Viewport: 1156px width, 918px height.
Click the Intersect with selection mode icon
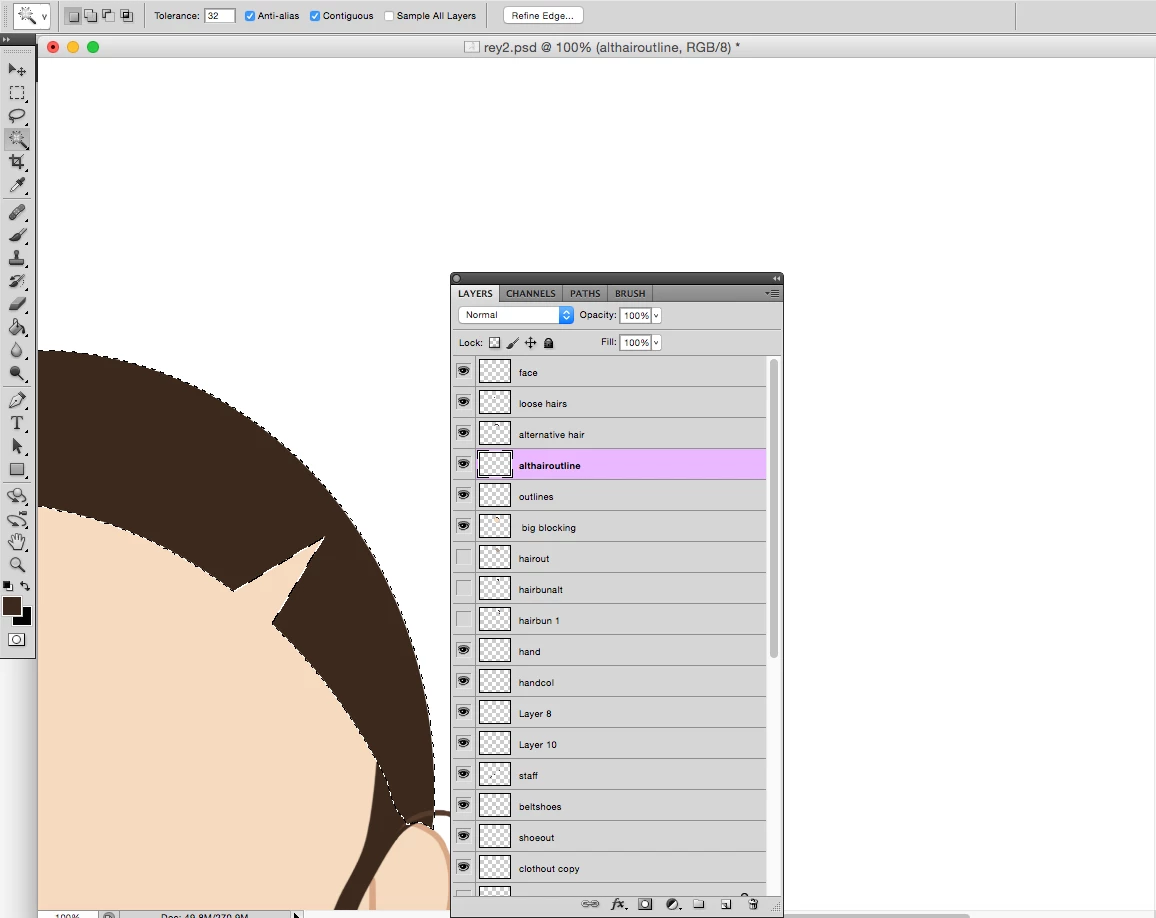[126, 15]
